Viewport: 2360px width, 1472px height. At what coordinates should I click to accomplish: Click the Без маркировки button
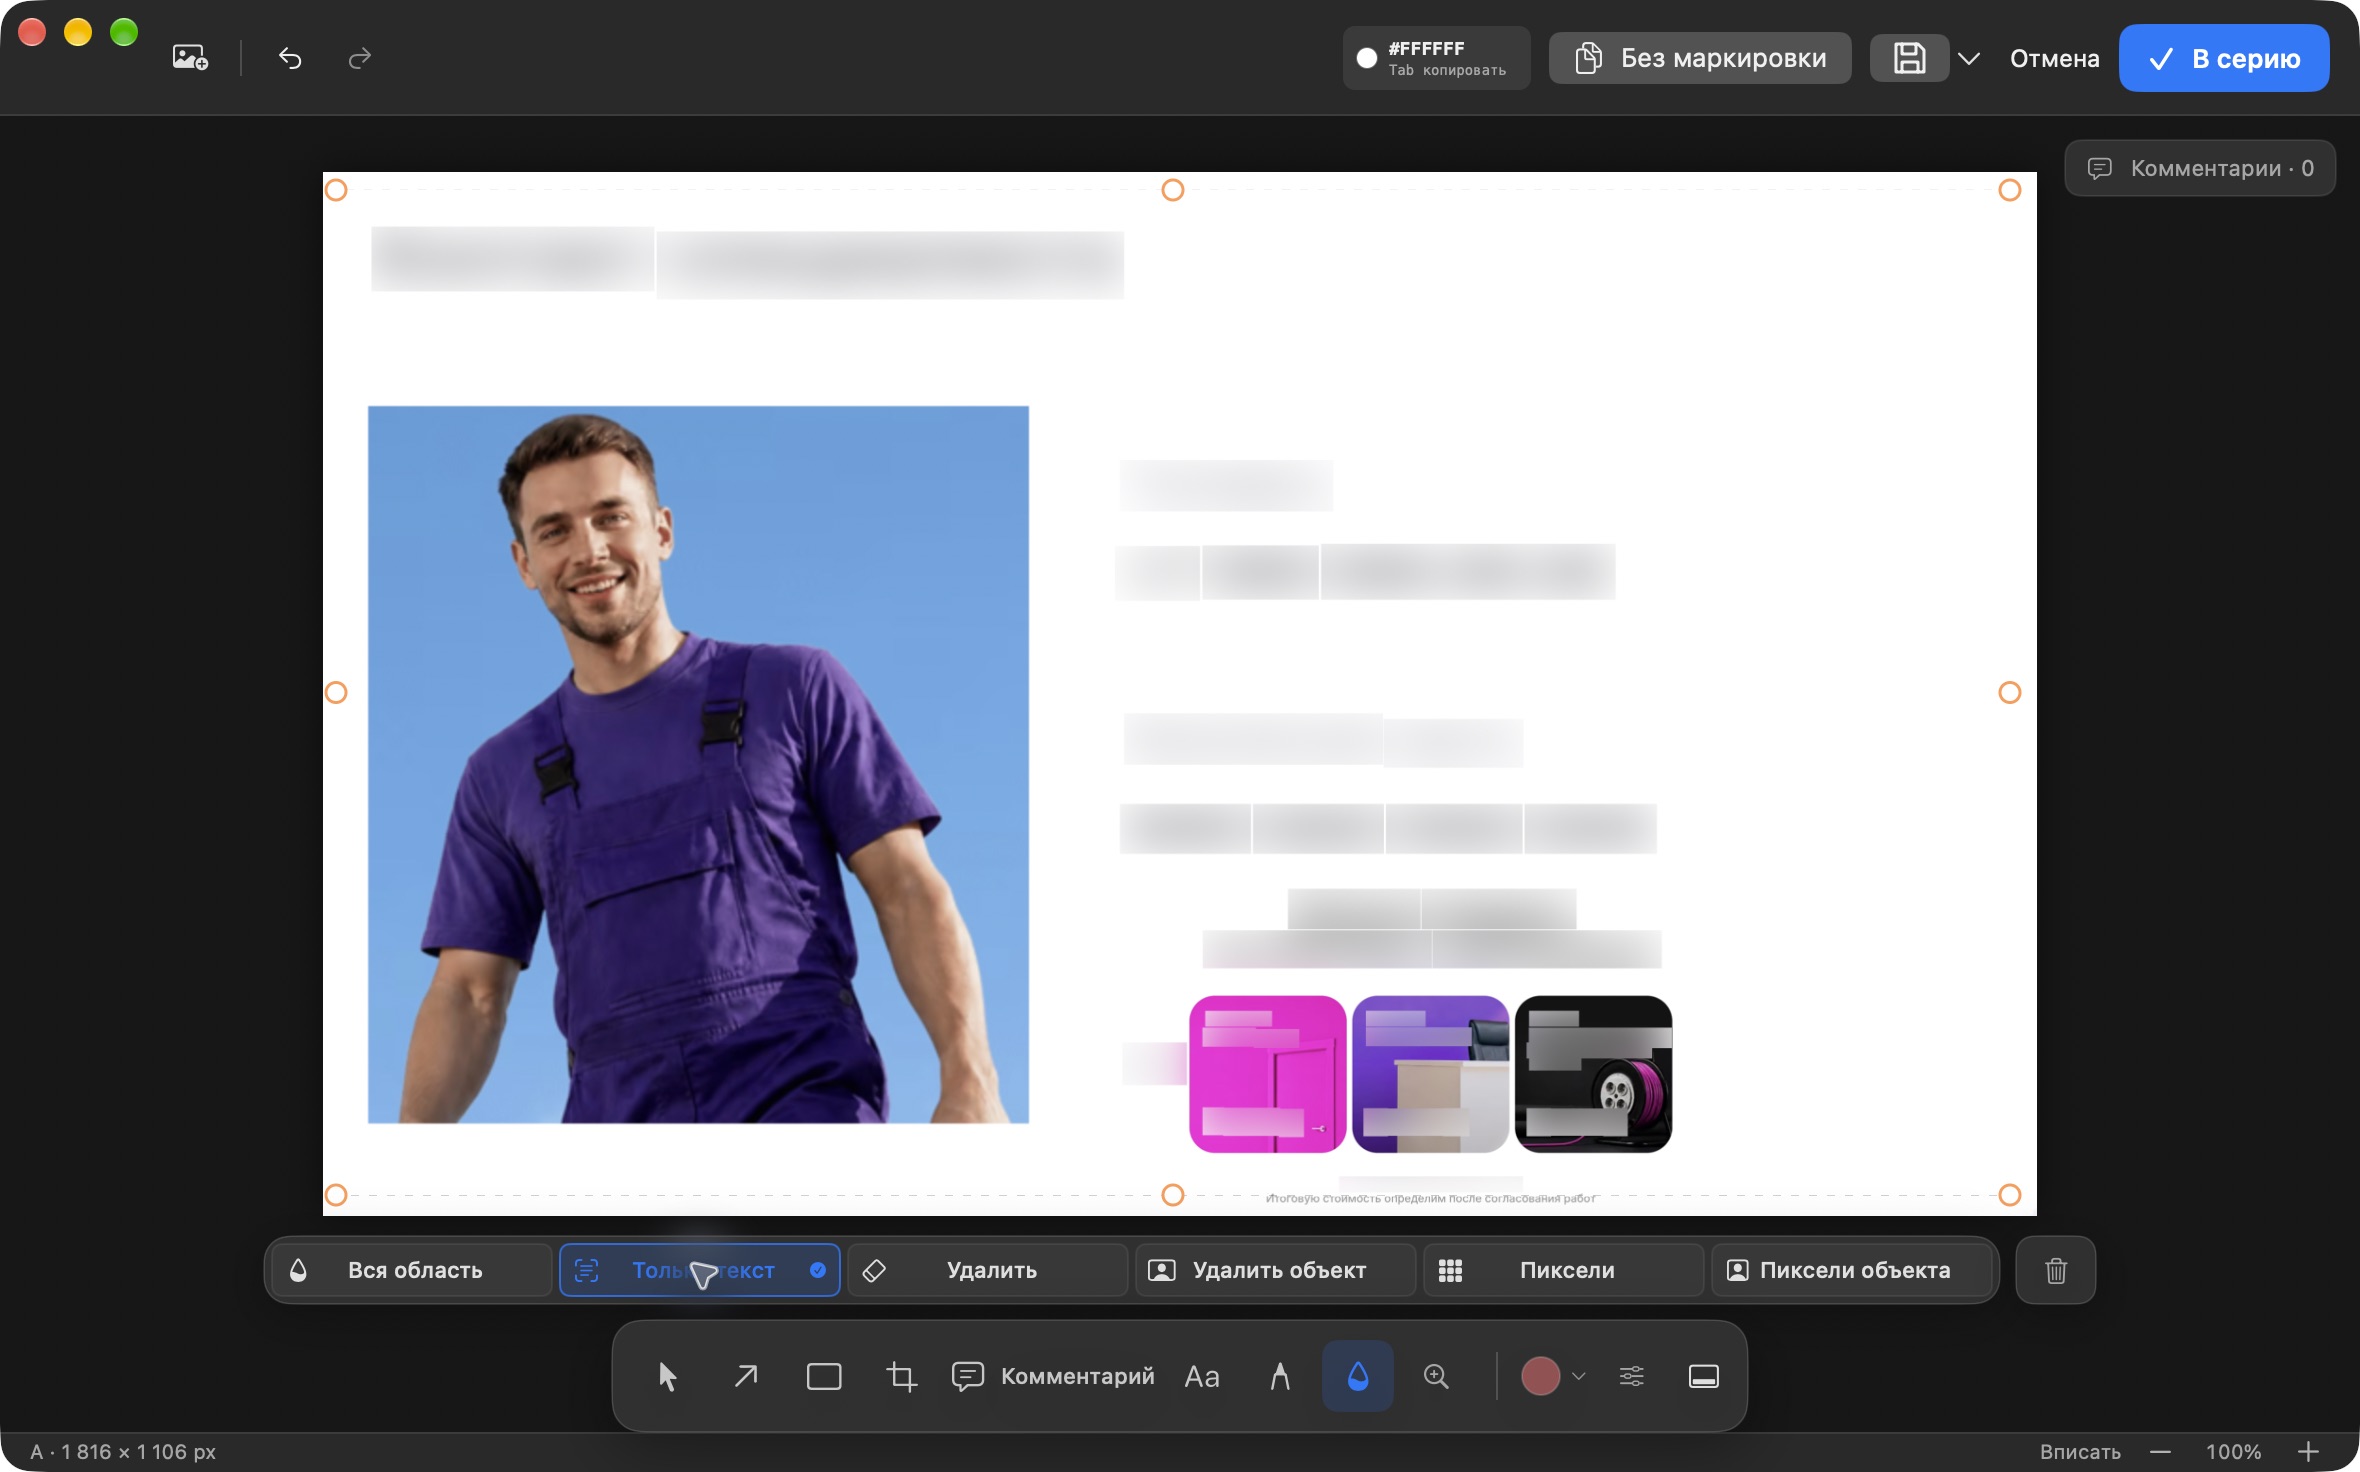(1700, 58)
